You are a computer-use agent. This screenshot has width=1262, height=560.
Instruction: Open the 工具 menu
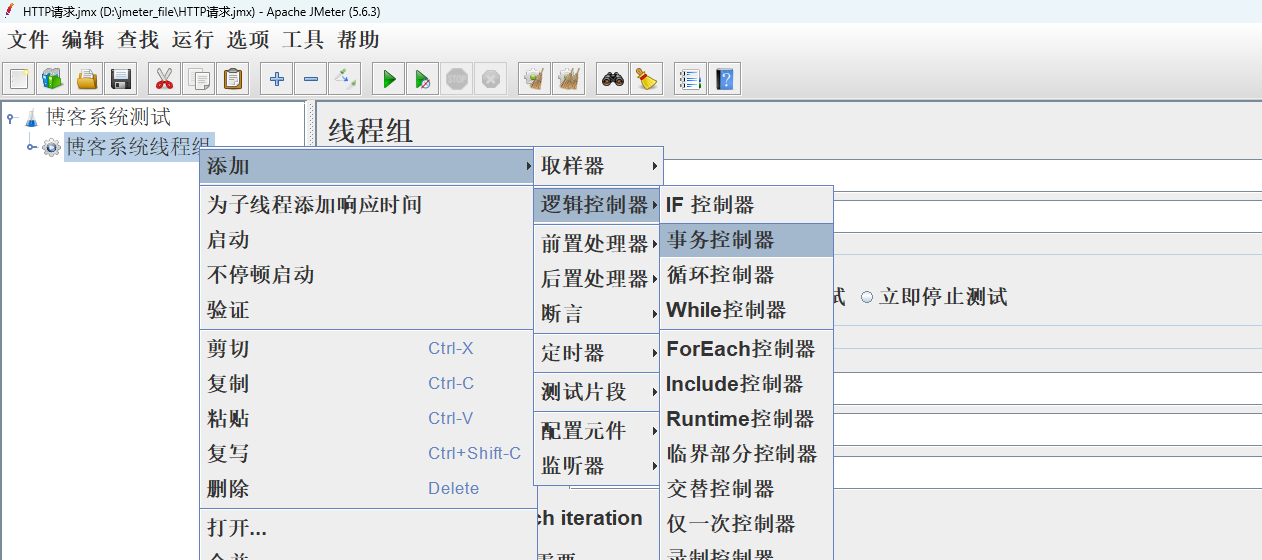click(303, 40)
